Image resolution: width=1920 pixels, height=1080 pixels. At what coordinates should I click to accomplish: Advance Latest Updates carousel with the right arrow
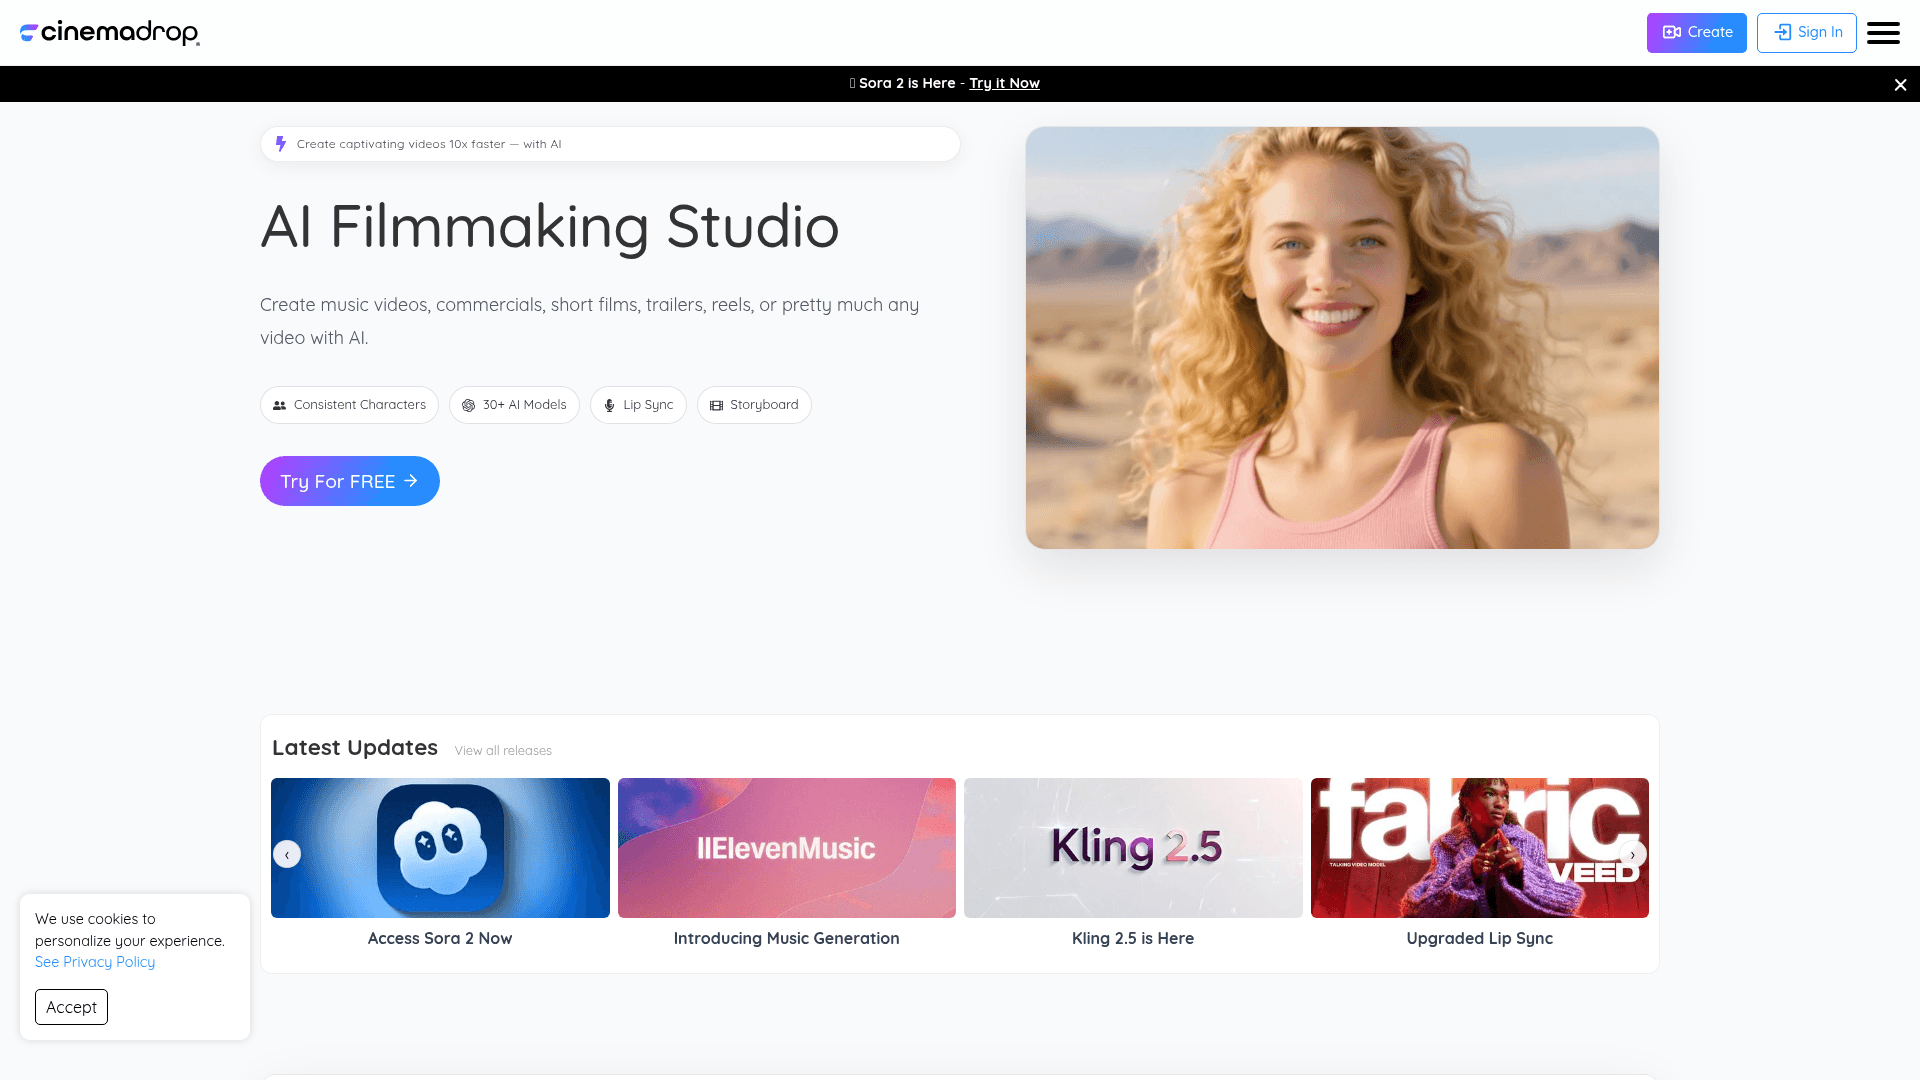1633,854
